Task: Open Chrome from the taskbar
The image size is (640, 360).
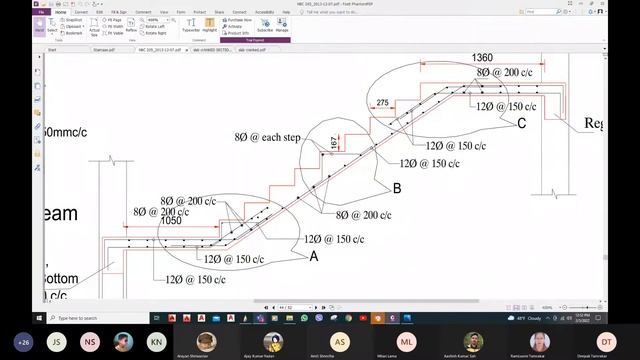Action: 348,318
